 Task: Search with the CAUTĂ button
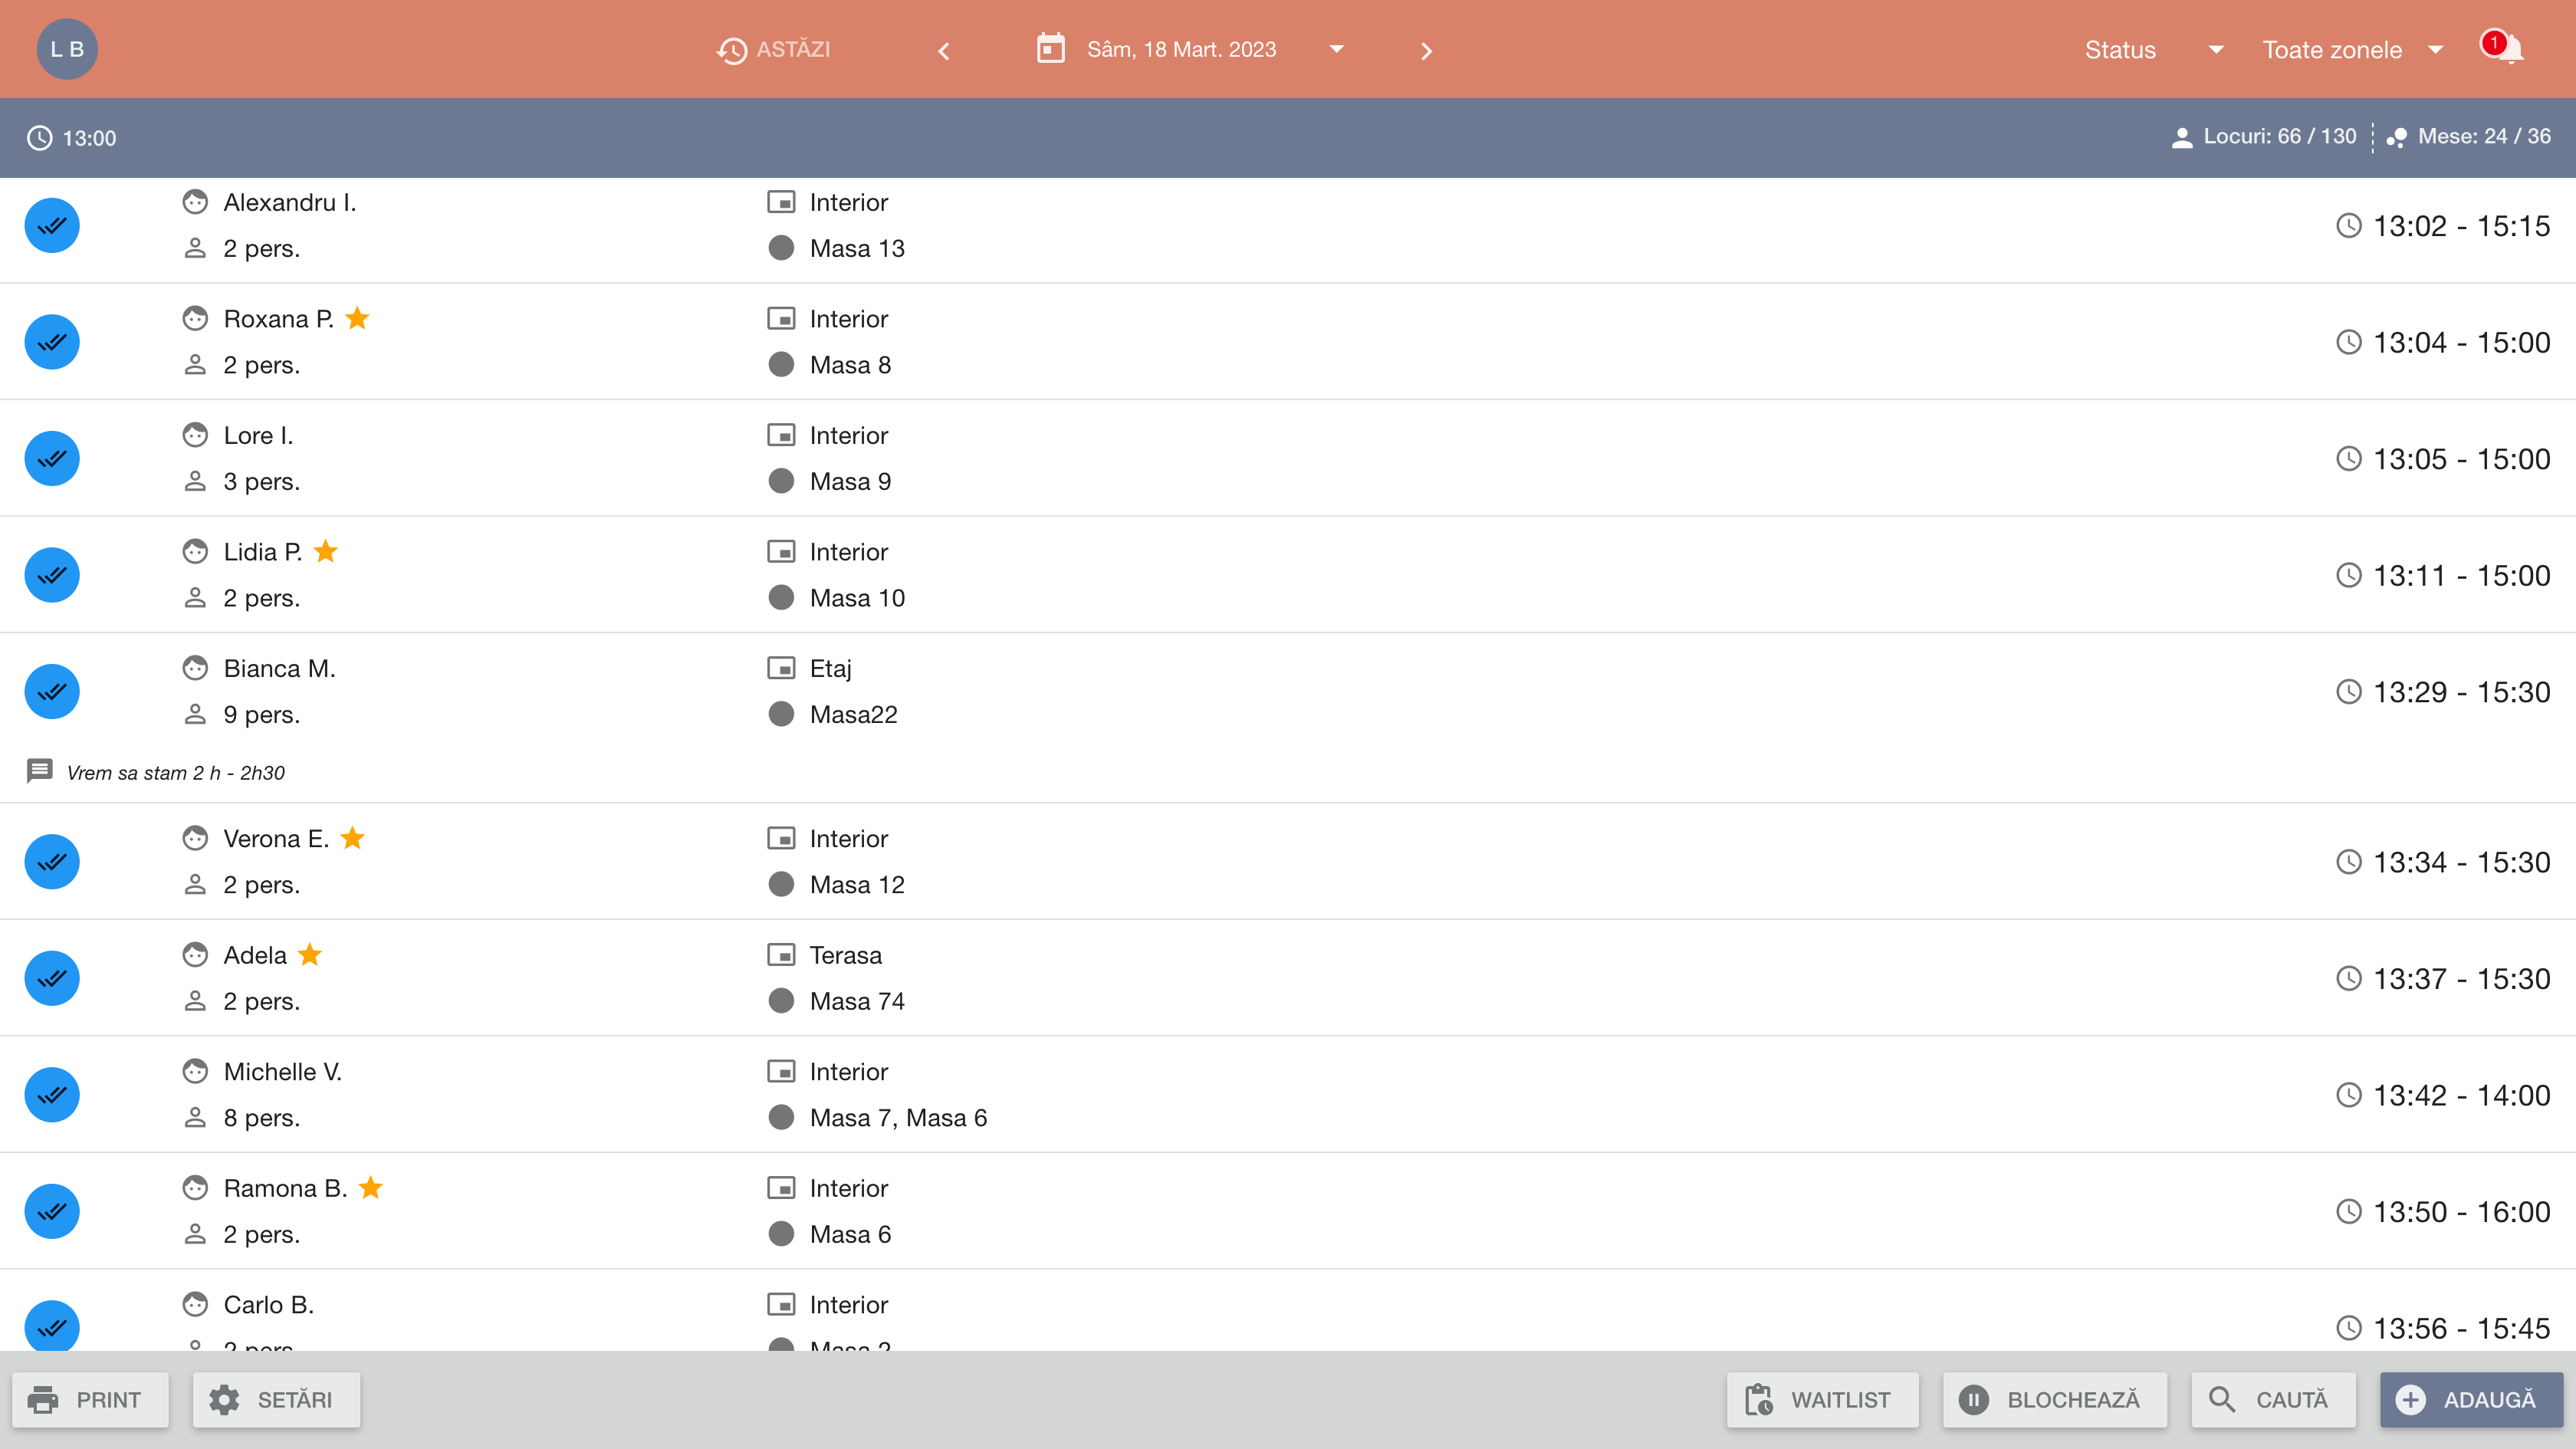coord(2273,1400)
